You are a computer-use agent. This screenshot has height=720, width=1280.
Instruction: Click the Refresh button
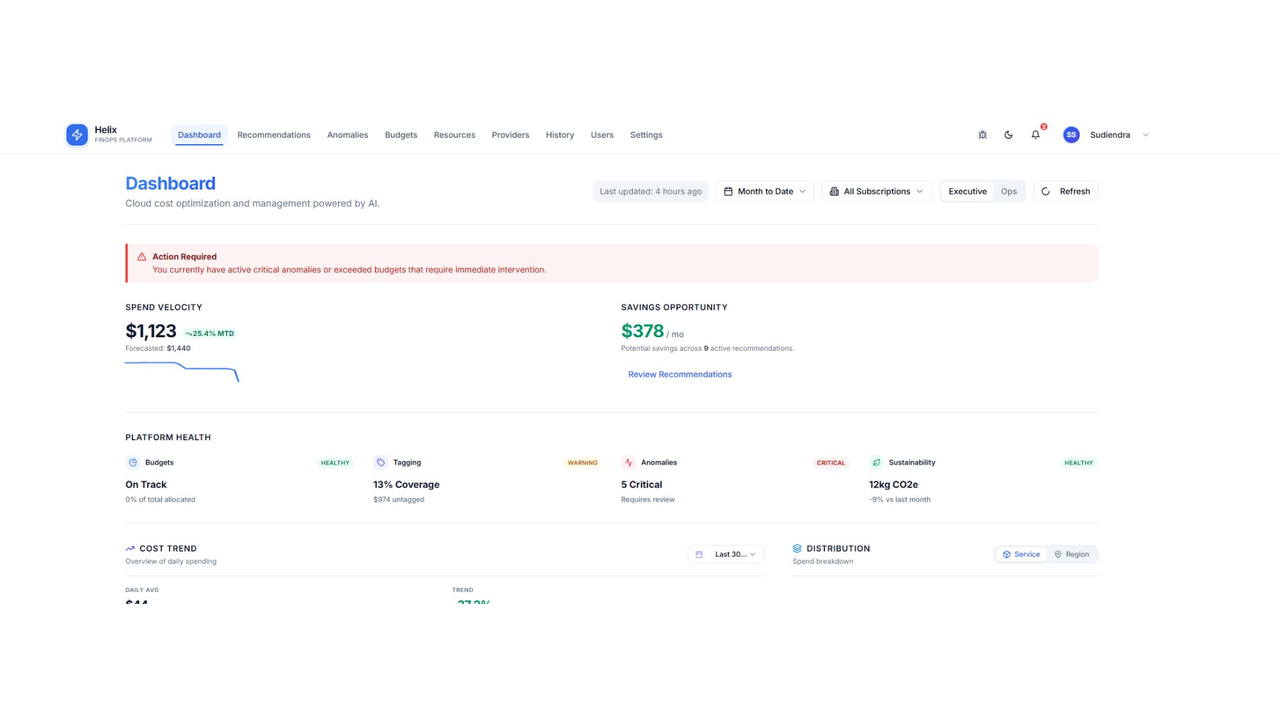[1065, 191]
